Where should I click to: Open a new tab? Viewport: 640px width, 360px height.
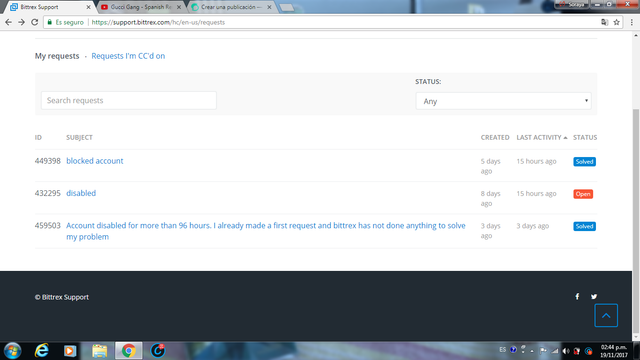(287, 7)
